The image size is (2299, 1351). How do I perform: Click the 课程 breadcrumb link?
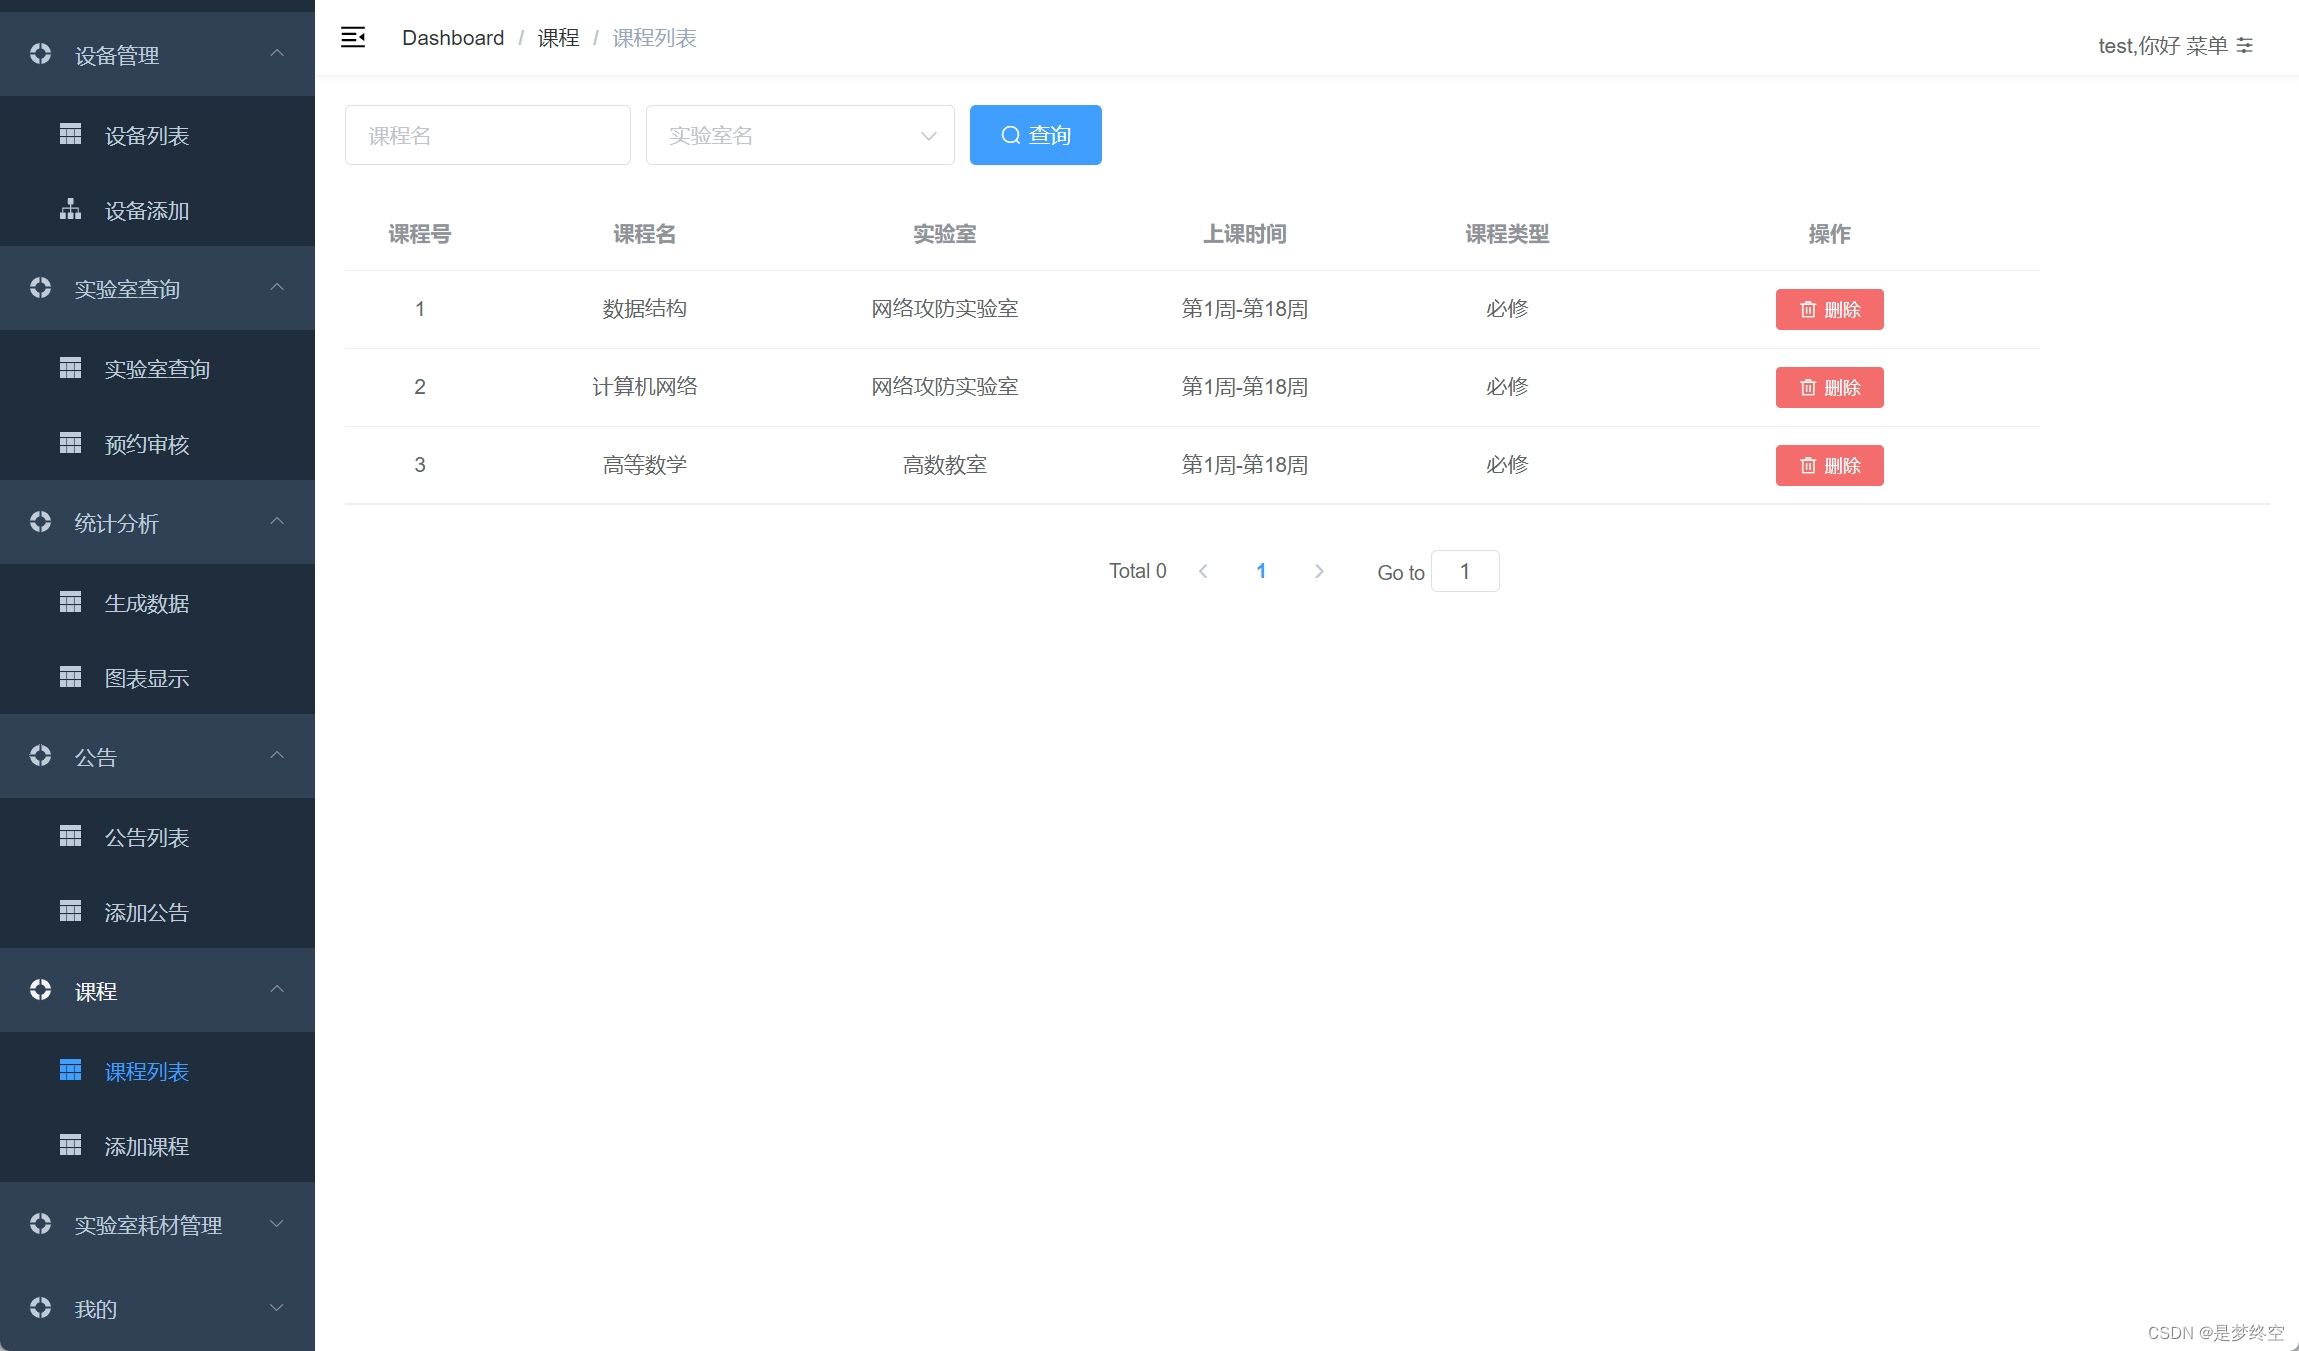point(558,38)
